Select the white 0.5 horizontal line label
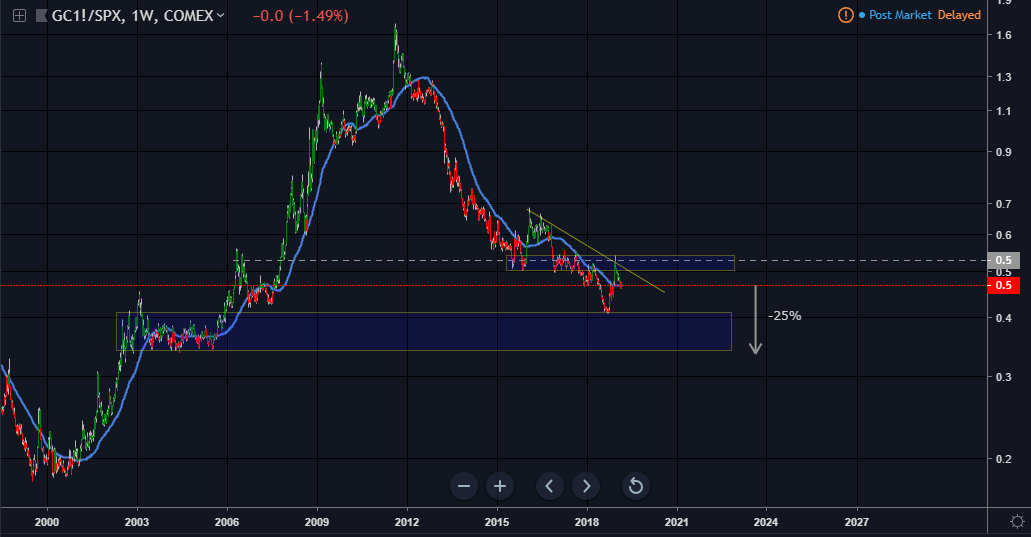1031x537 pixels. coord(1002,260)
